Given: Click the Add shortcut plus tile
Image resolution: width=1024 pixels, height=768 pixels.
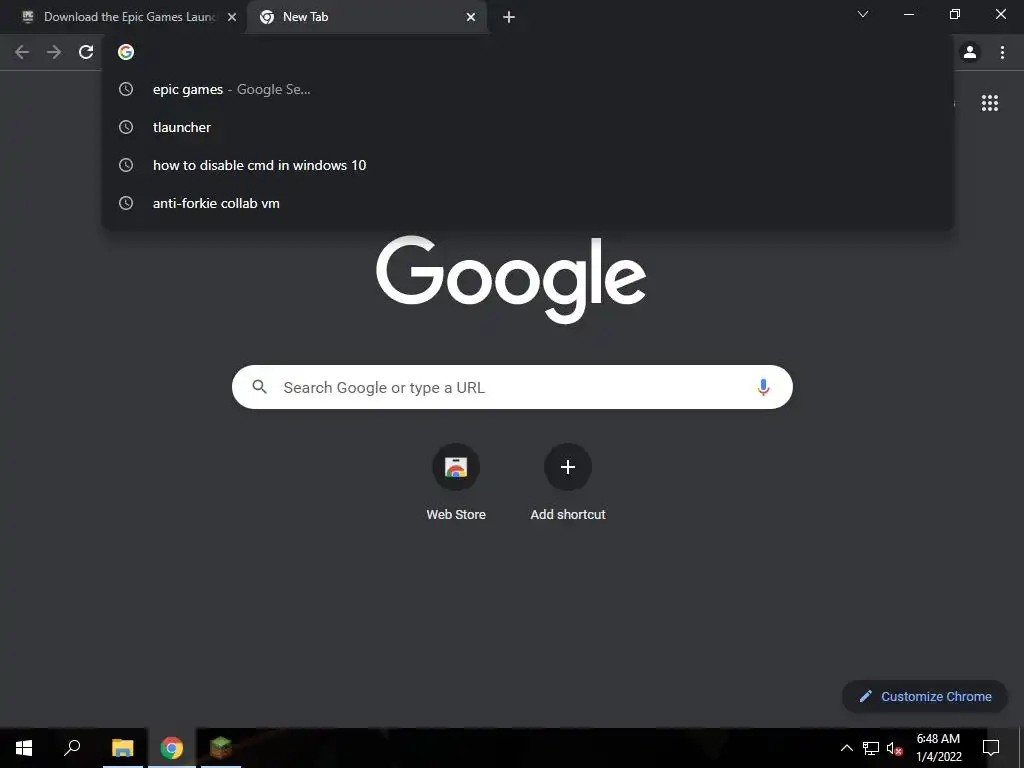Looking at the screenshot, I should pyautogui.click(x=568, y=467).
